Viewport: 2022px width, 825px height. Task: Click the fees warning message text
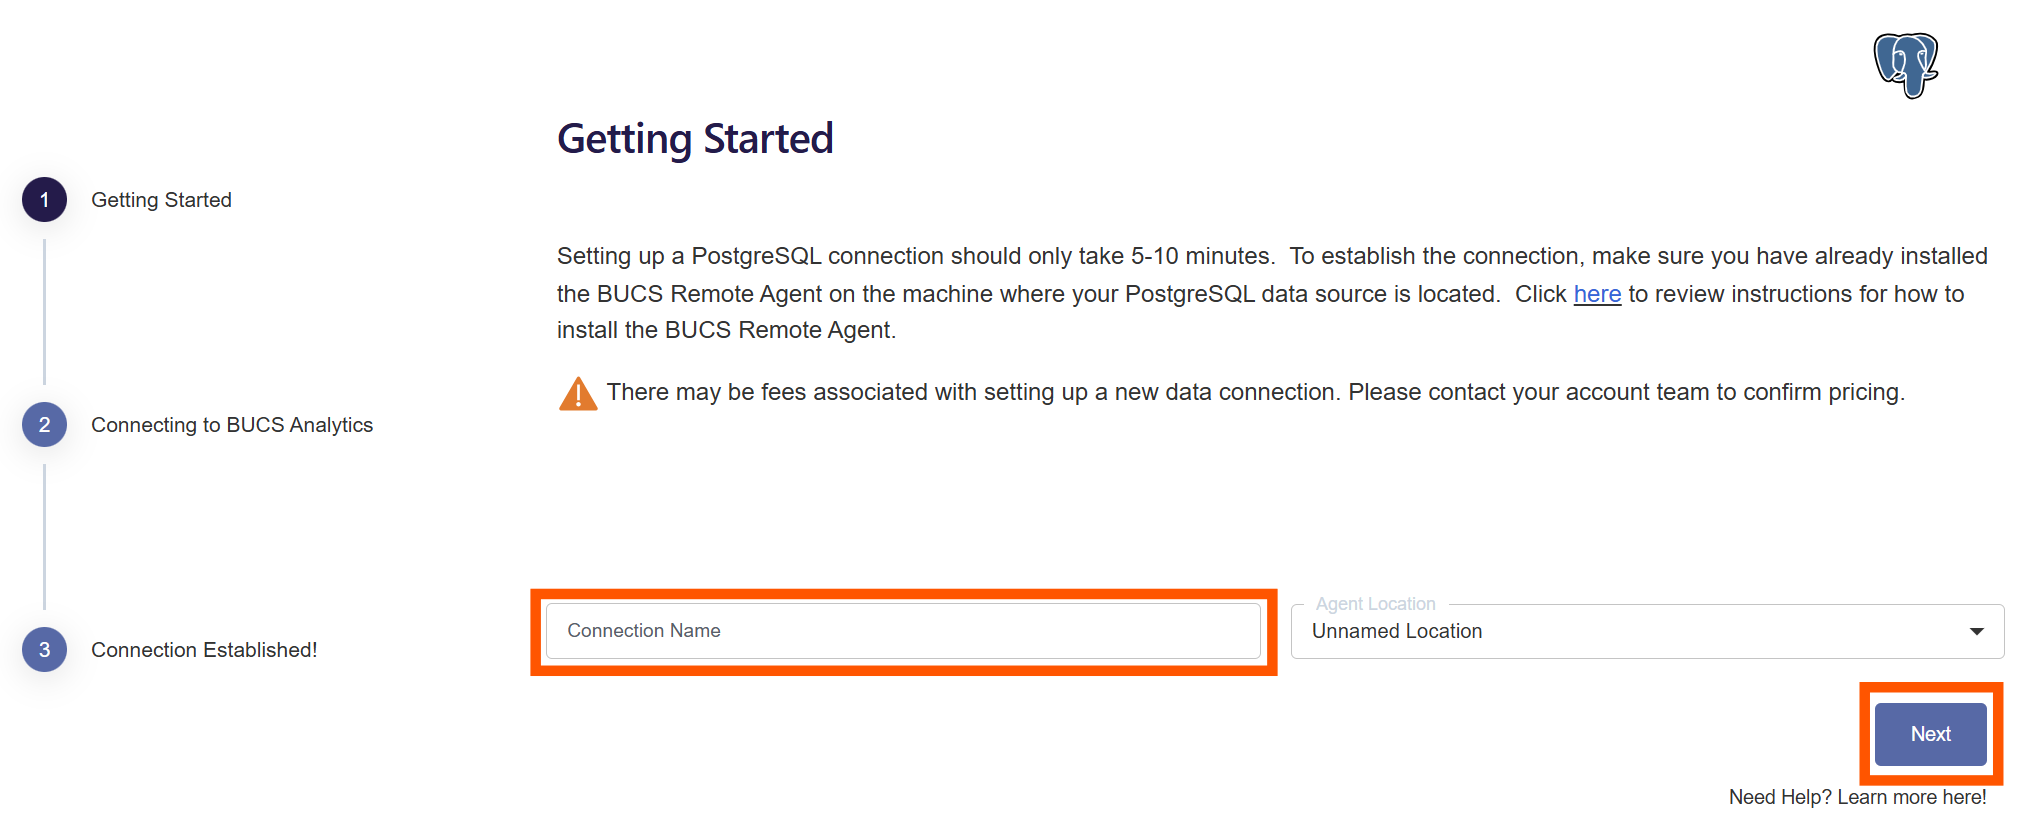1255,392
